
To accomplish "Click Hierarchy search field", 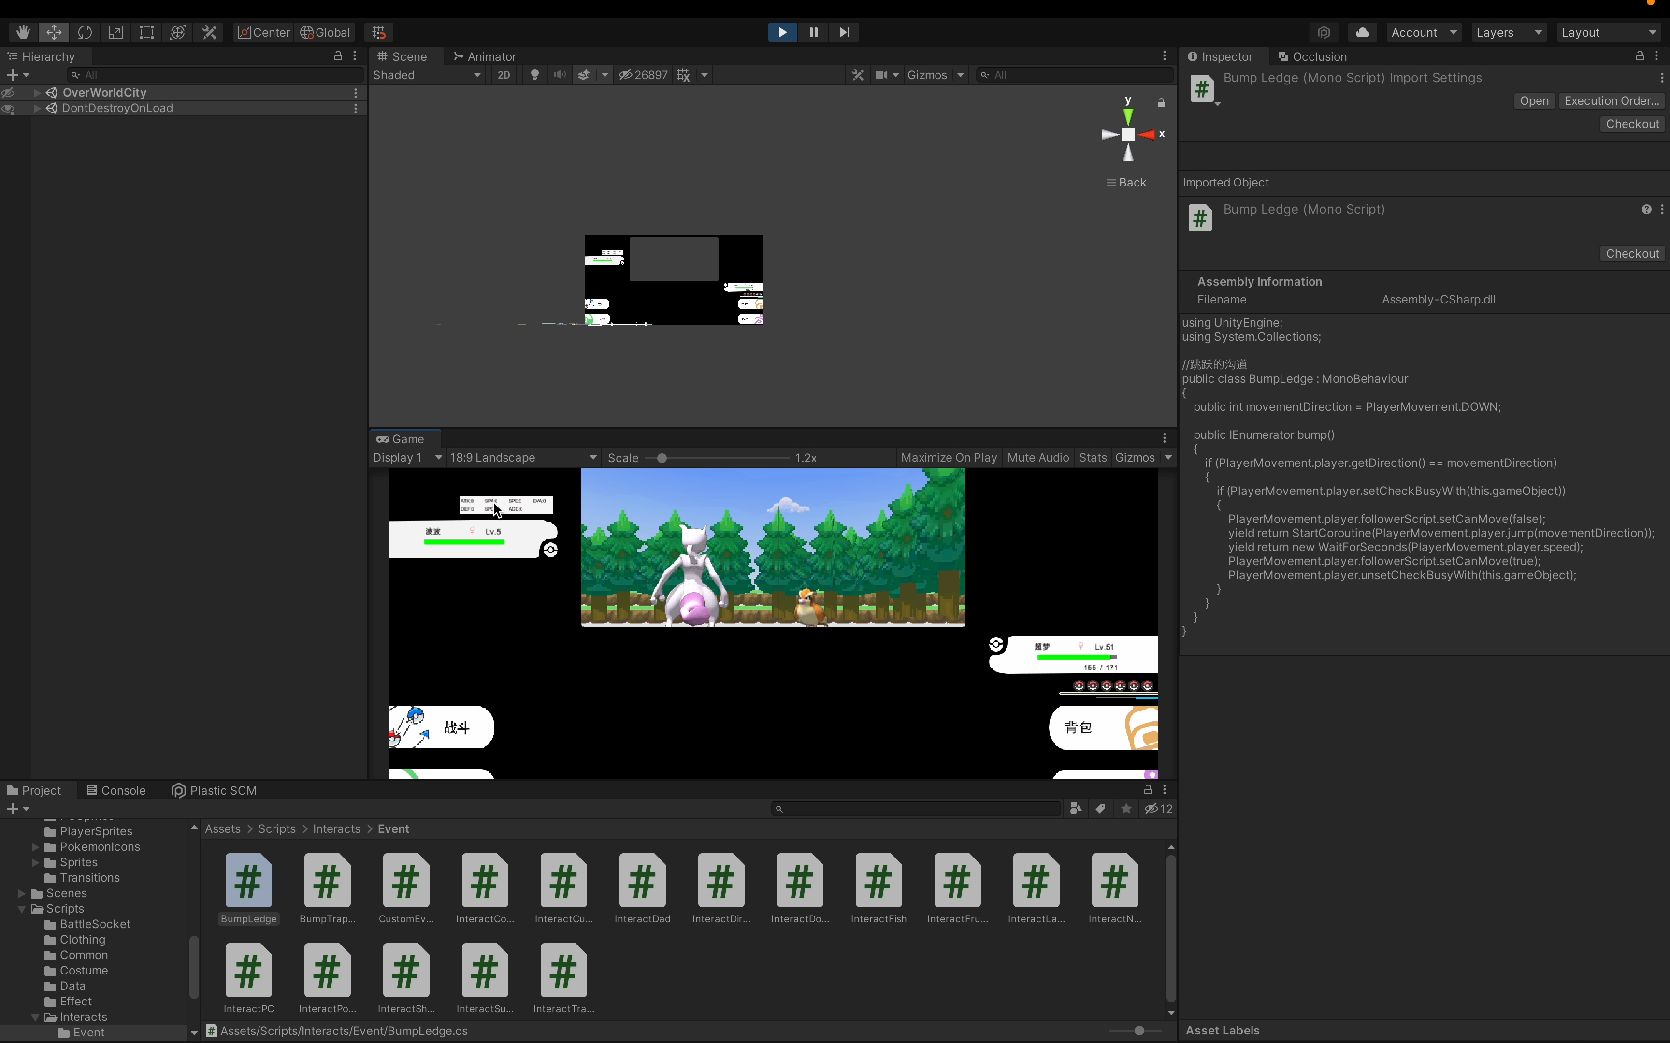I will coord(214,75).
